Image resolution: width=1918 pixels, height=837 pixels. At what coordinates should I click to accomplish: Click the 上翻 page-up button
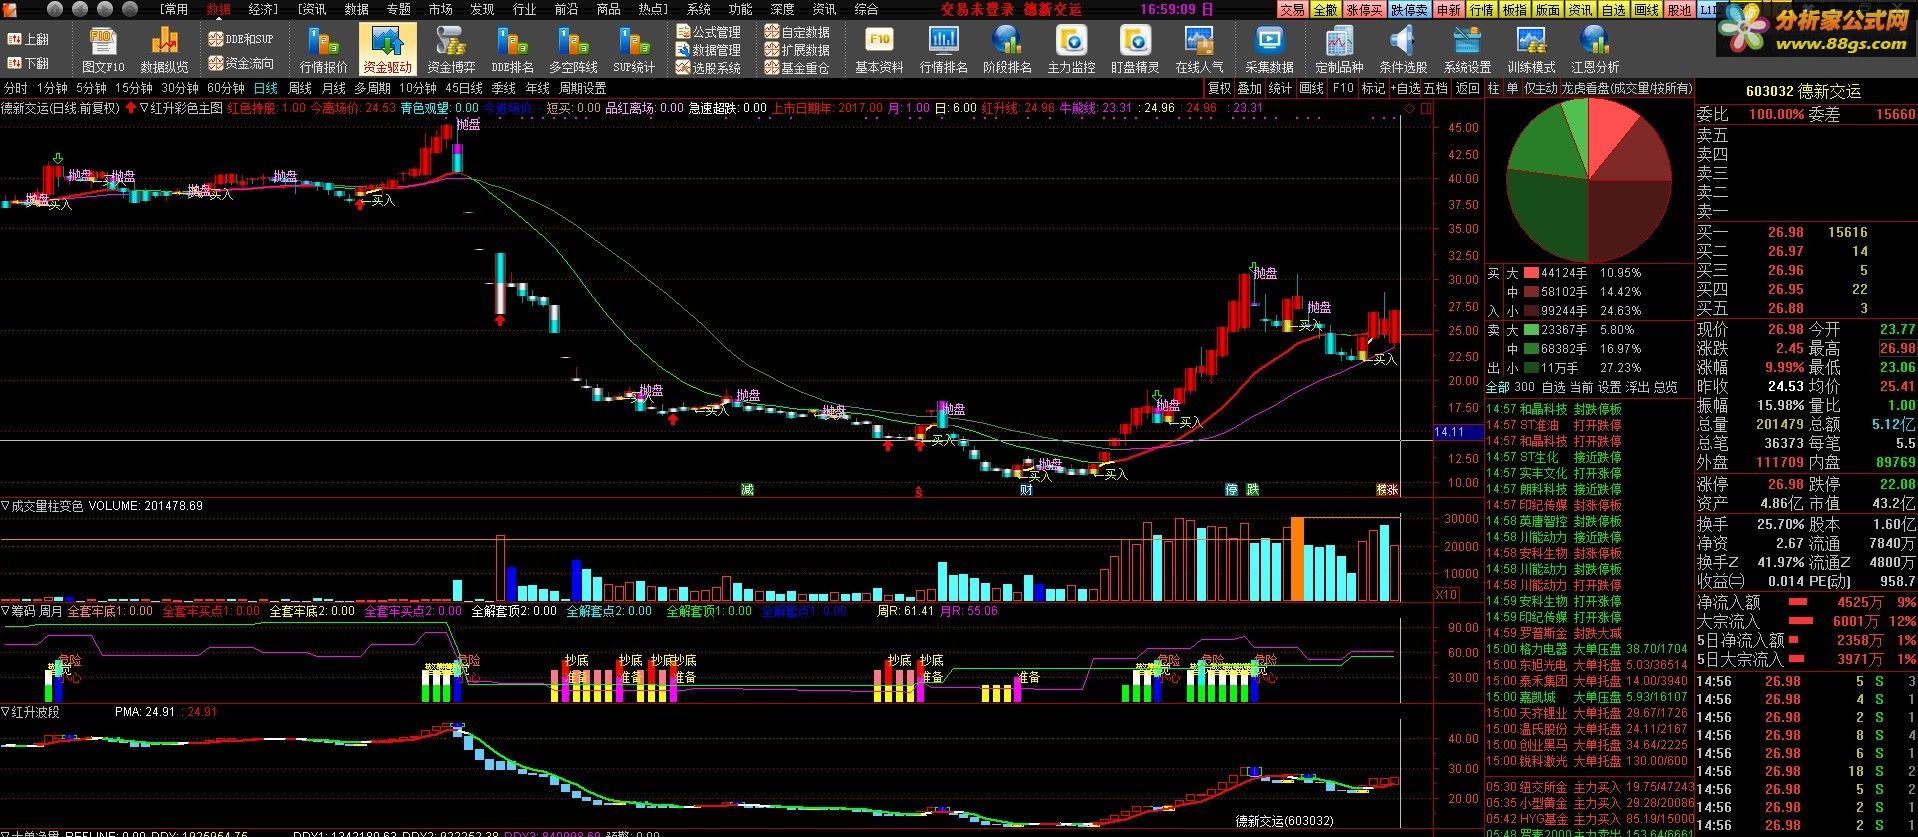coord(29,39)
